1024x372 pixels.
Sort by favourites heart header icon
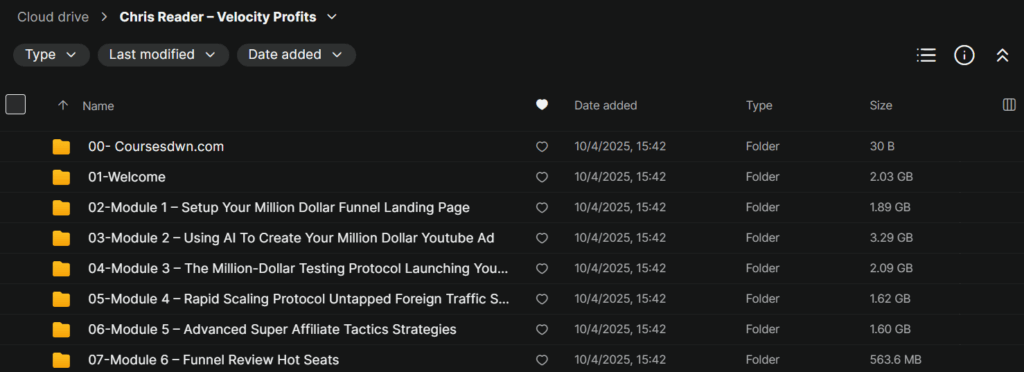[x=541, y=105]
